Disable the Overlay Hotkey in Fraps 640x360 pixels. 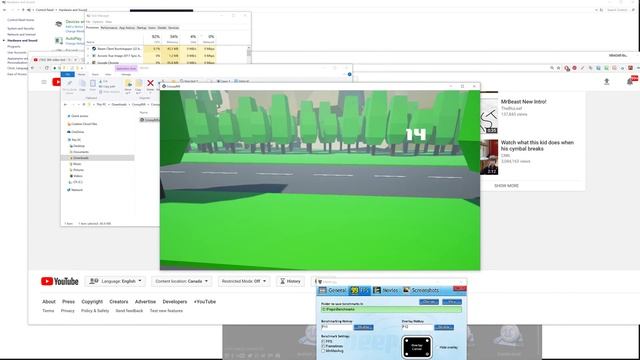444,327
